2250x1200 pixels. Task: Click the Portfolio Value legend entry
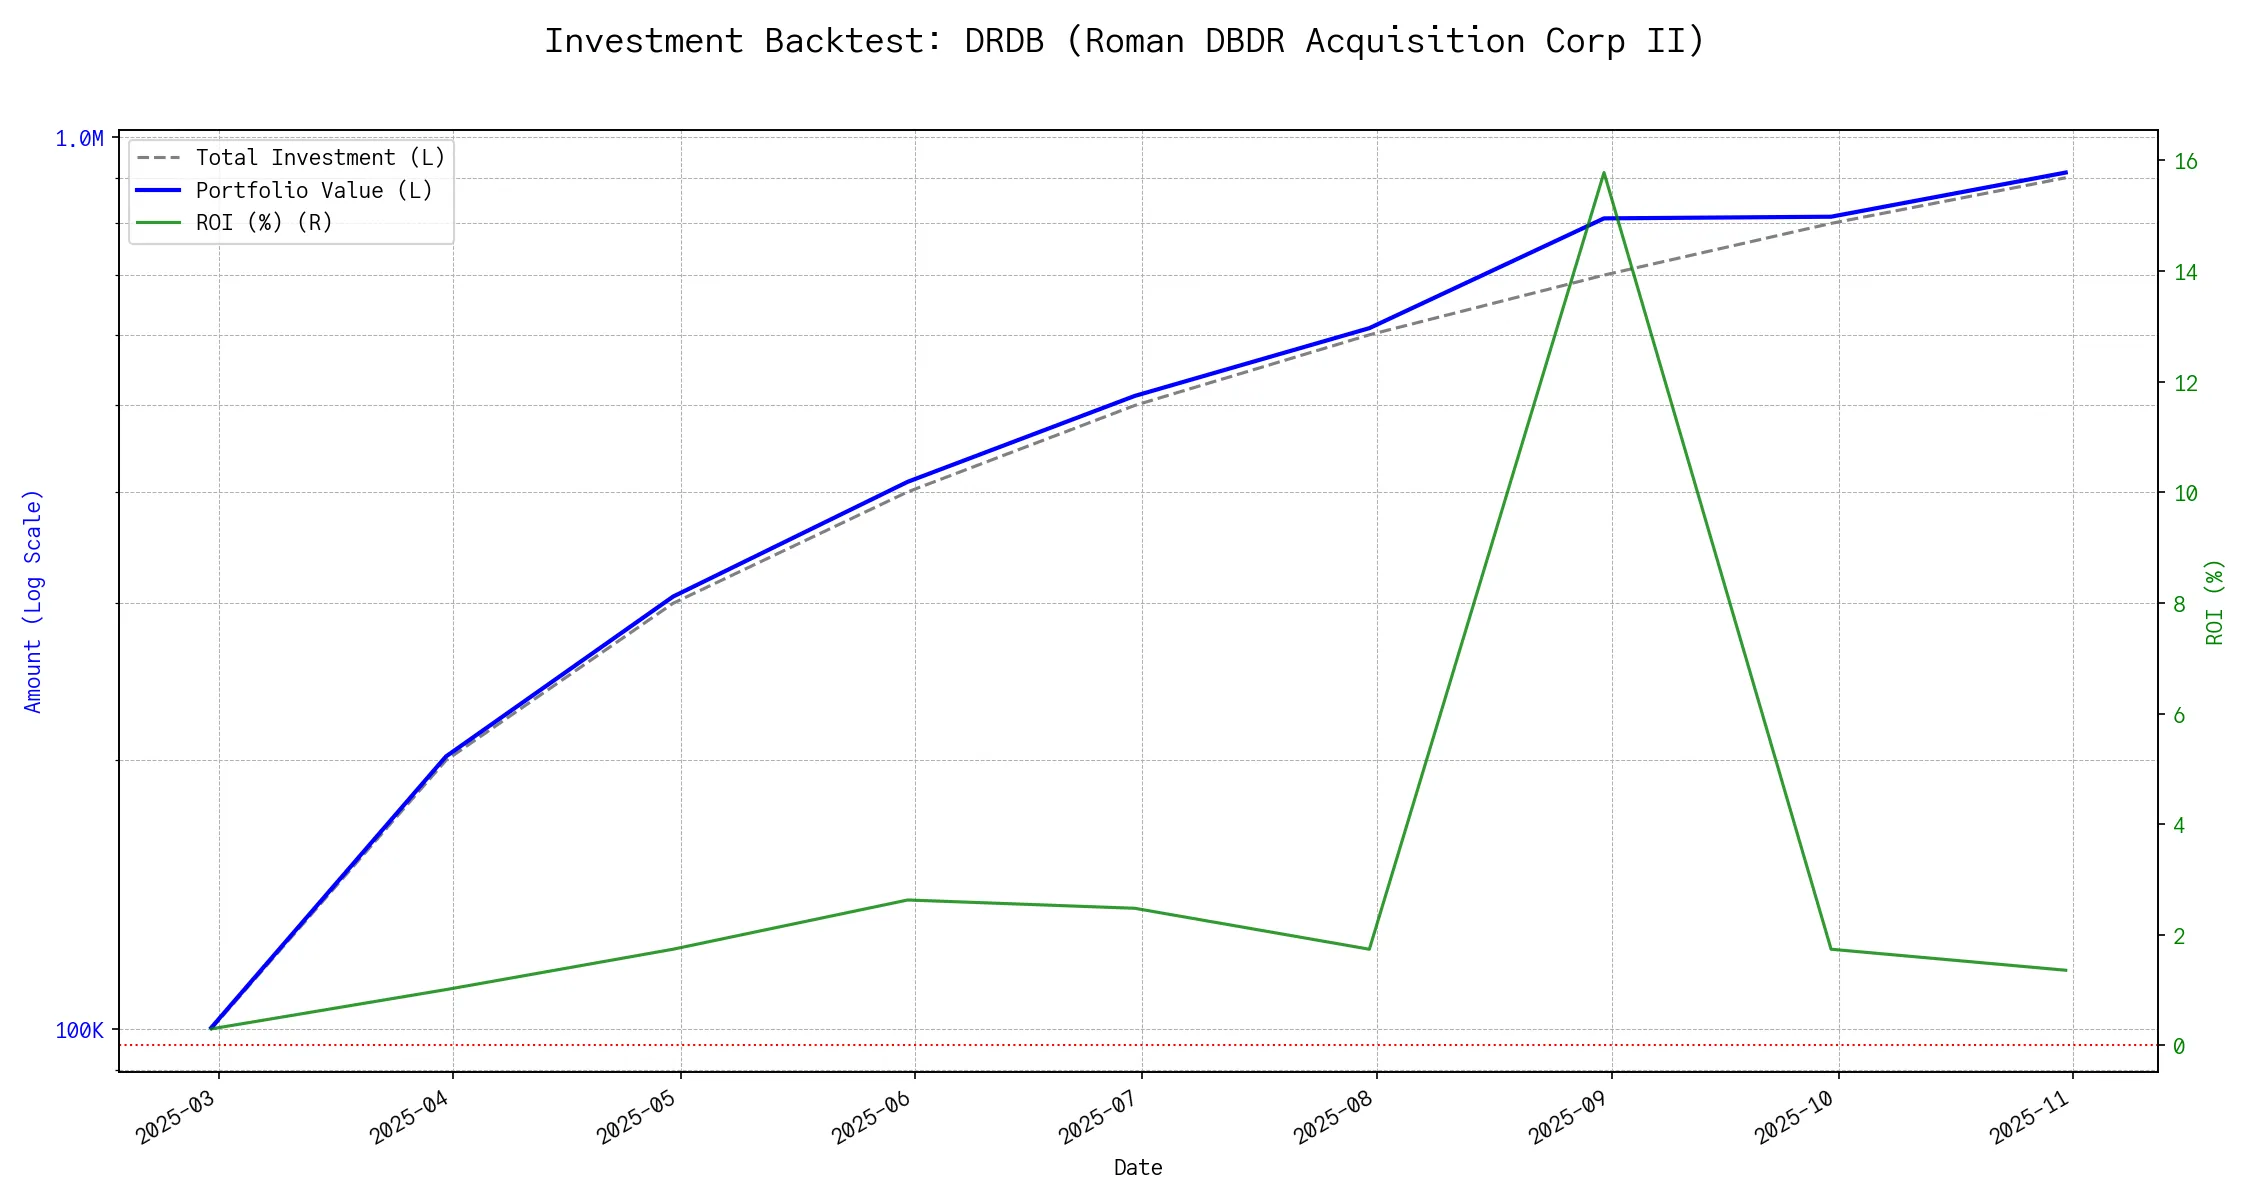coord(314,191)
